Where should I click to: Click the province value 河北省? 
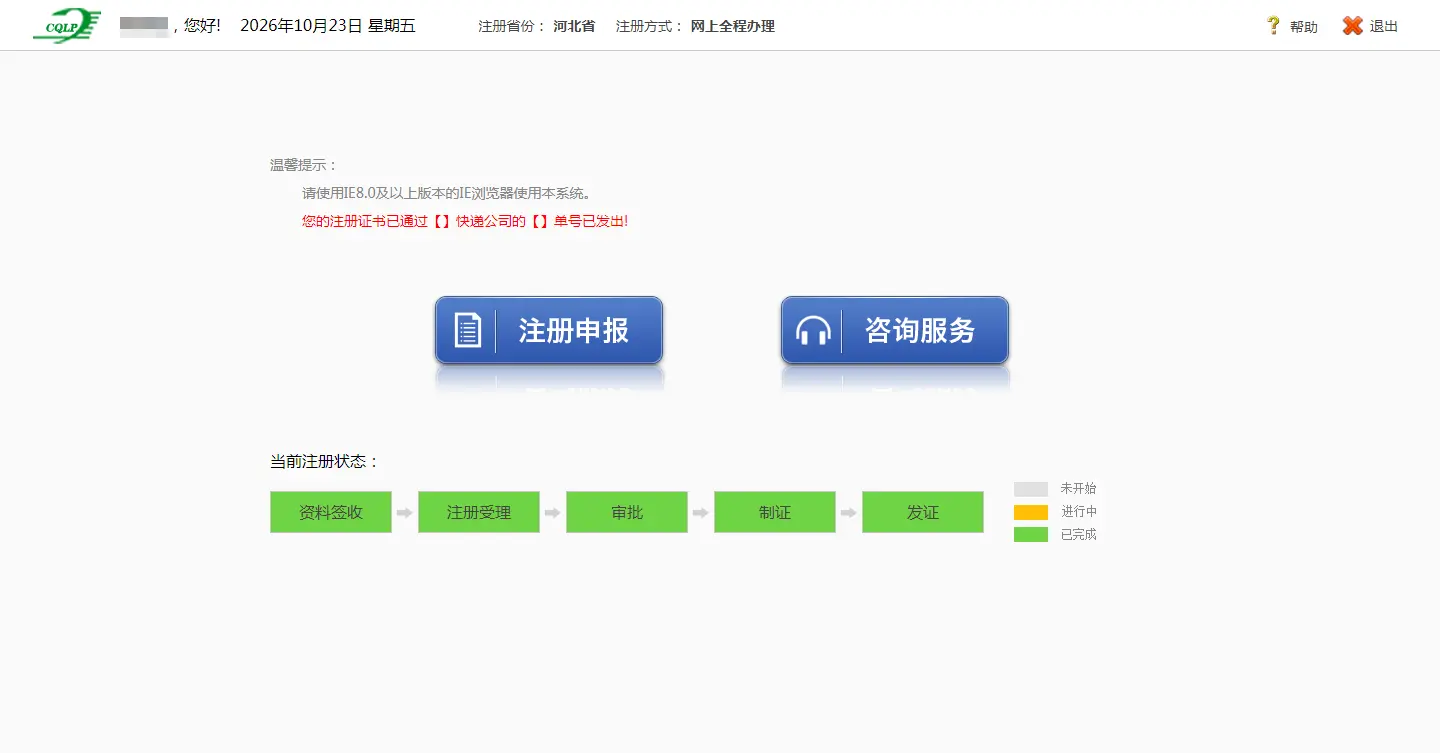click(x=574, y=26)
